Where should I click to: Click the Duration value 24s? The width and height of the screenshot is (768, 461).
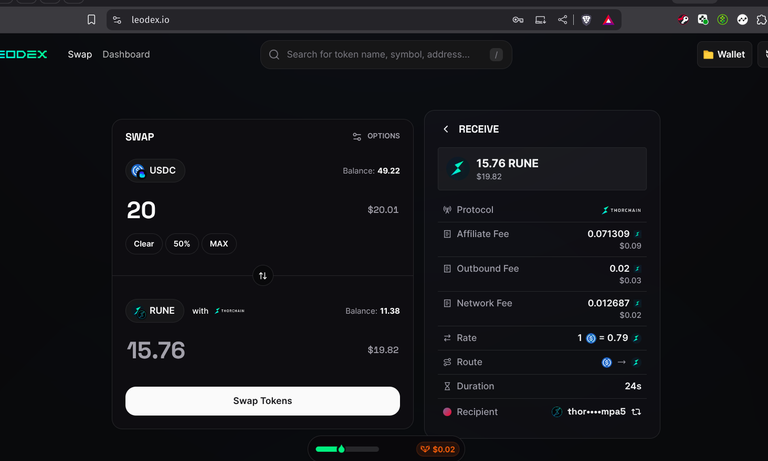pos(633,386)
